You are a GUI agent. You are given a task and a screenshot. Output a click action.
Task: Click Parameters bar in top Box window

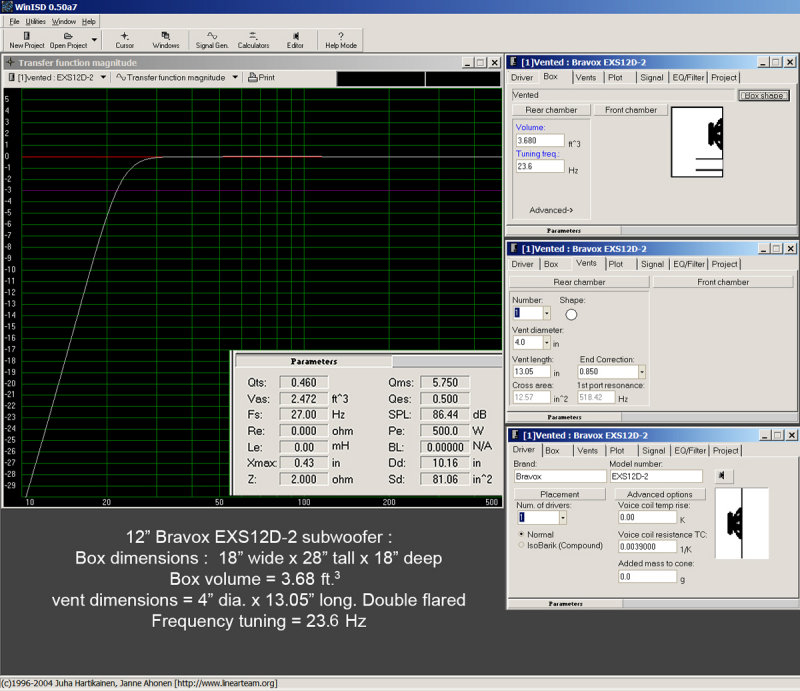(x=564, y=231)
